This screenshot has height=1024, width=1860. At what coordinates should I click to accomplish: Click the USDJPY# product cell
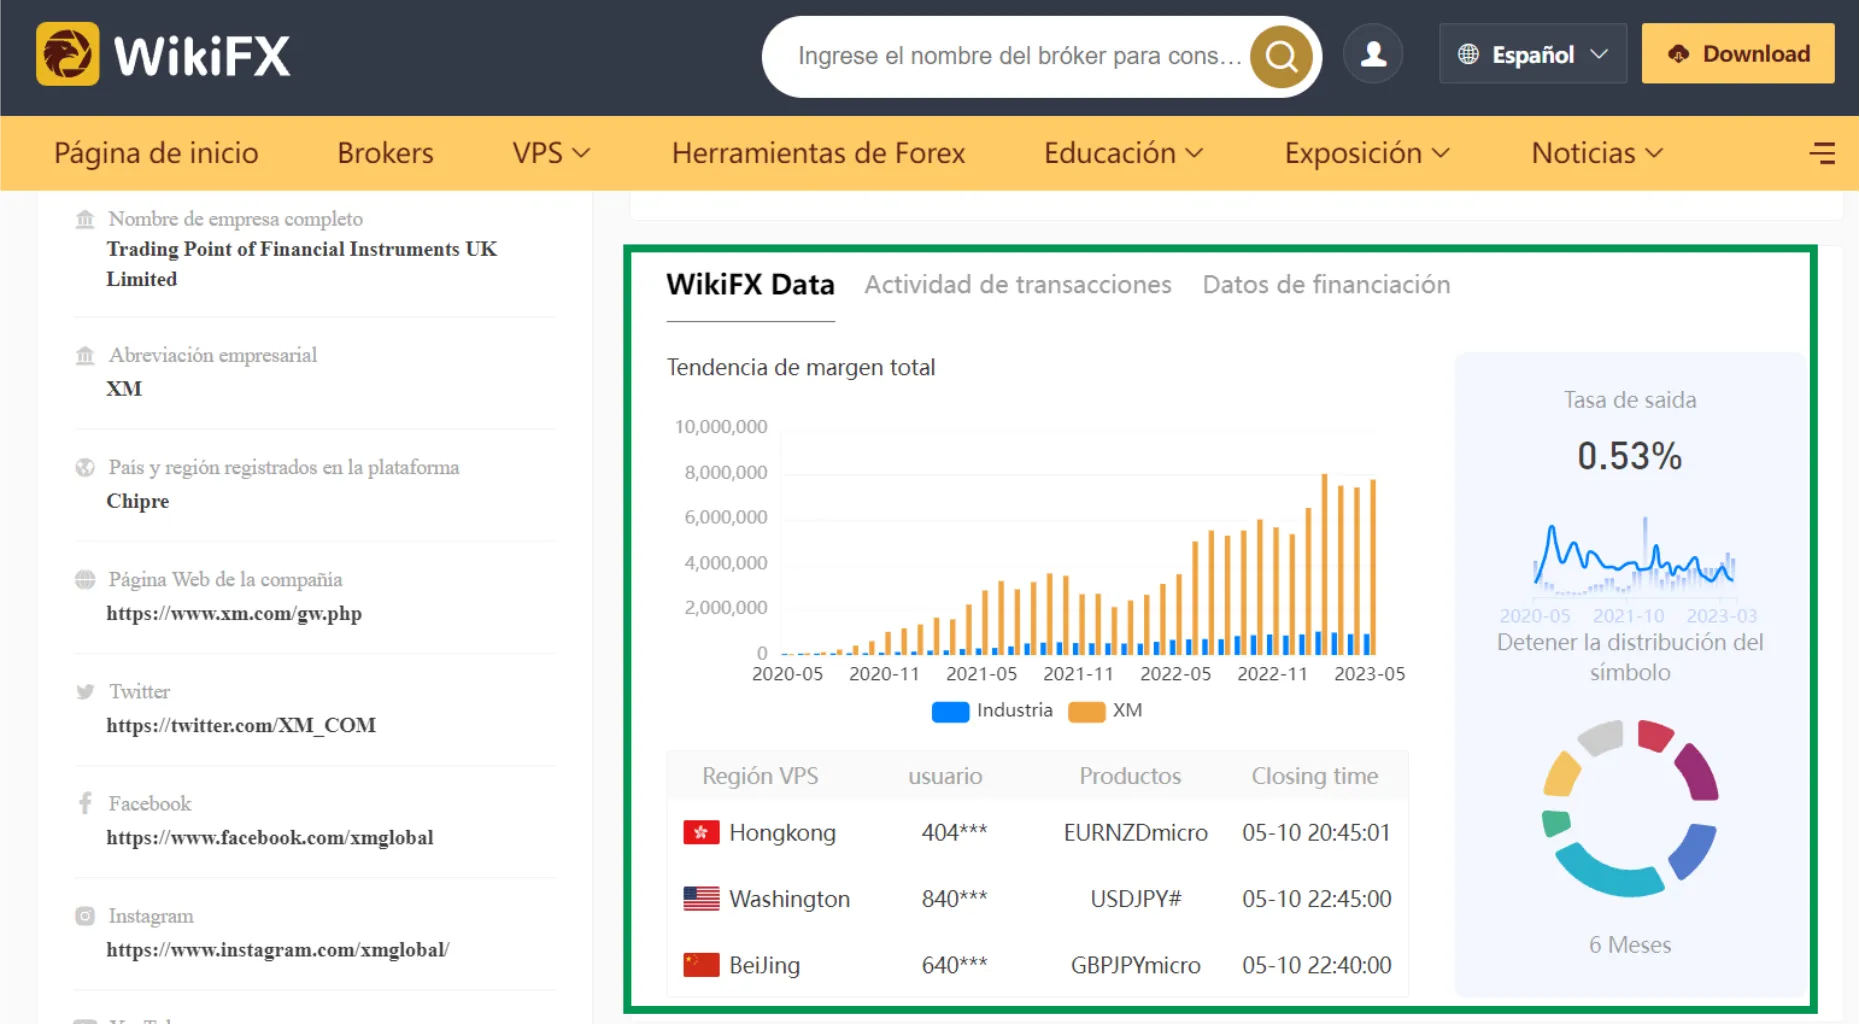coord(1135,898)
